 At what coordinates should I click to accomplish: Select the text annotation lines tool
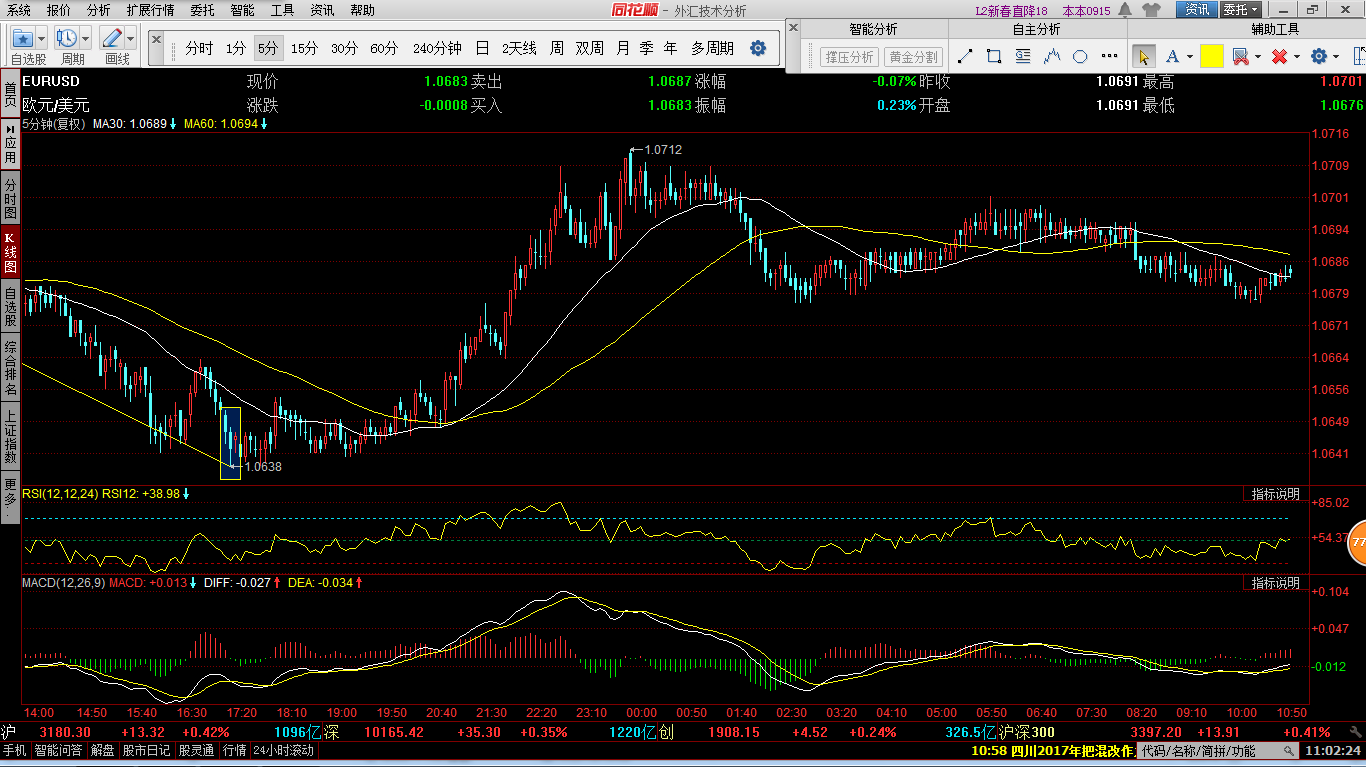[1023, 57]
